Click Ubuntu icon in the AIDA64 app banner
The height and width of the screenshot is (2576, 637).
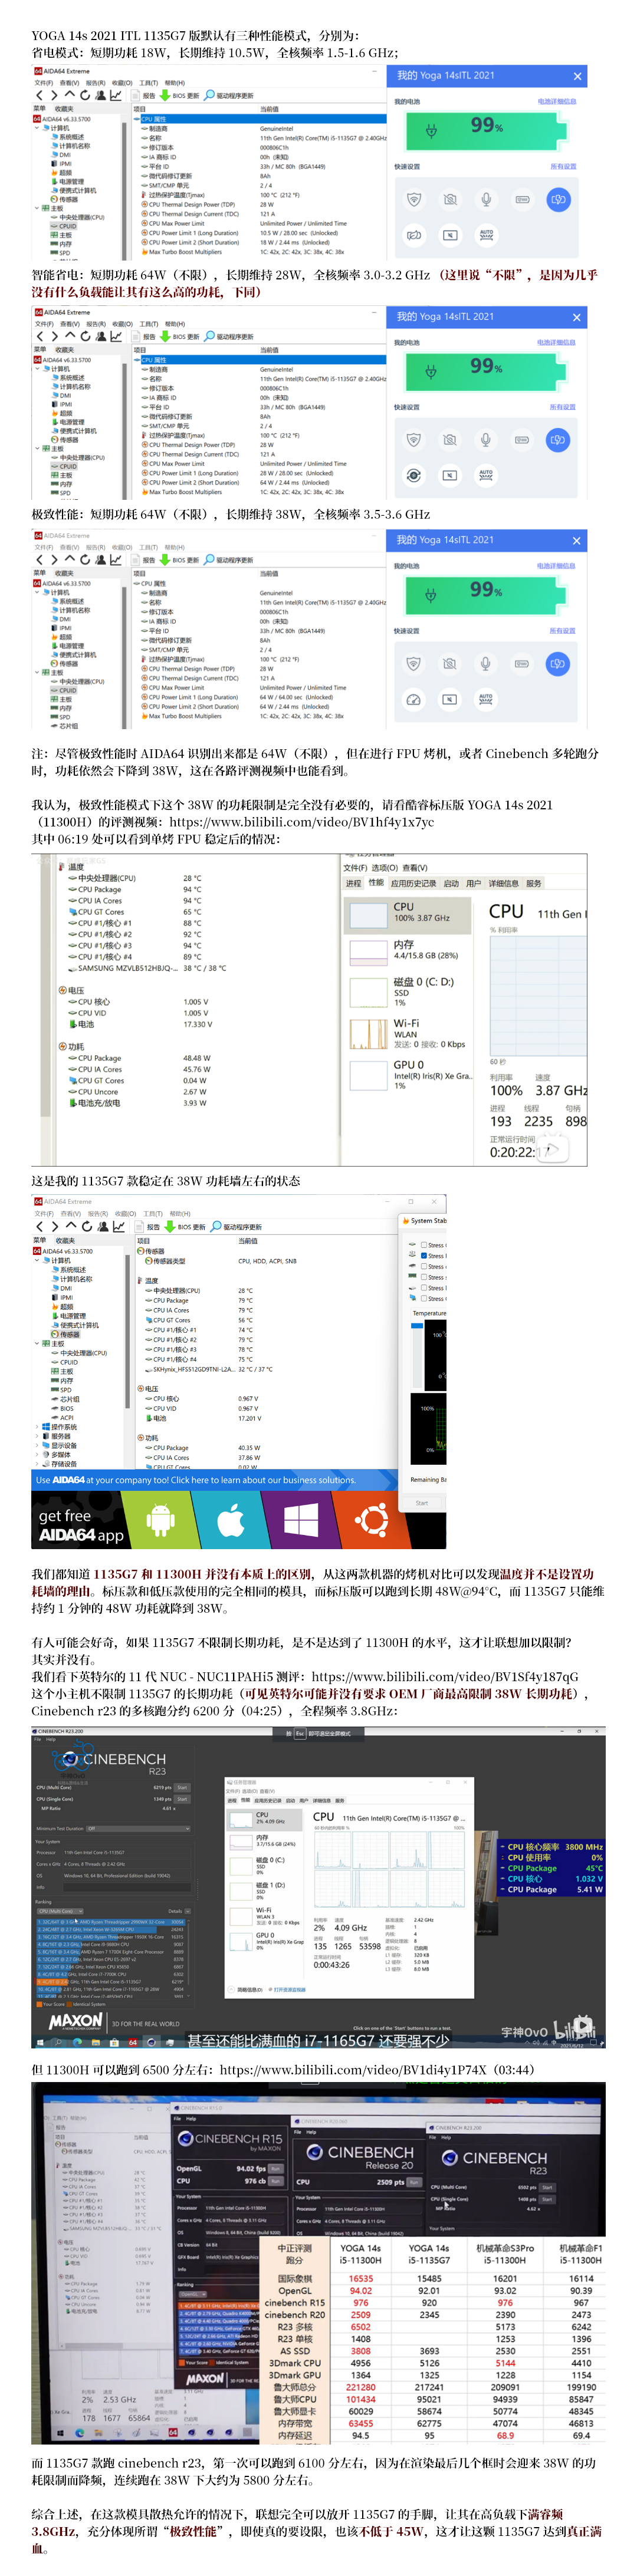pyautogui.click(x=371, y=1521)
